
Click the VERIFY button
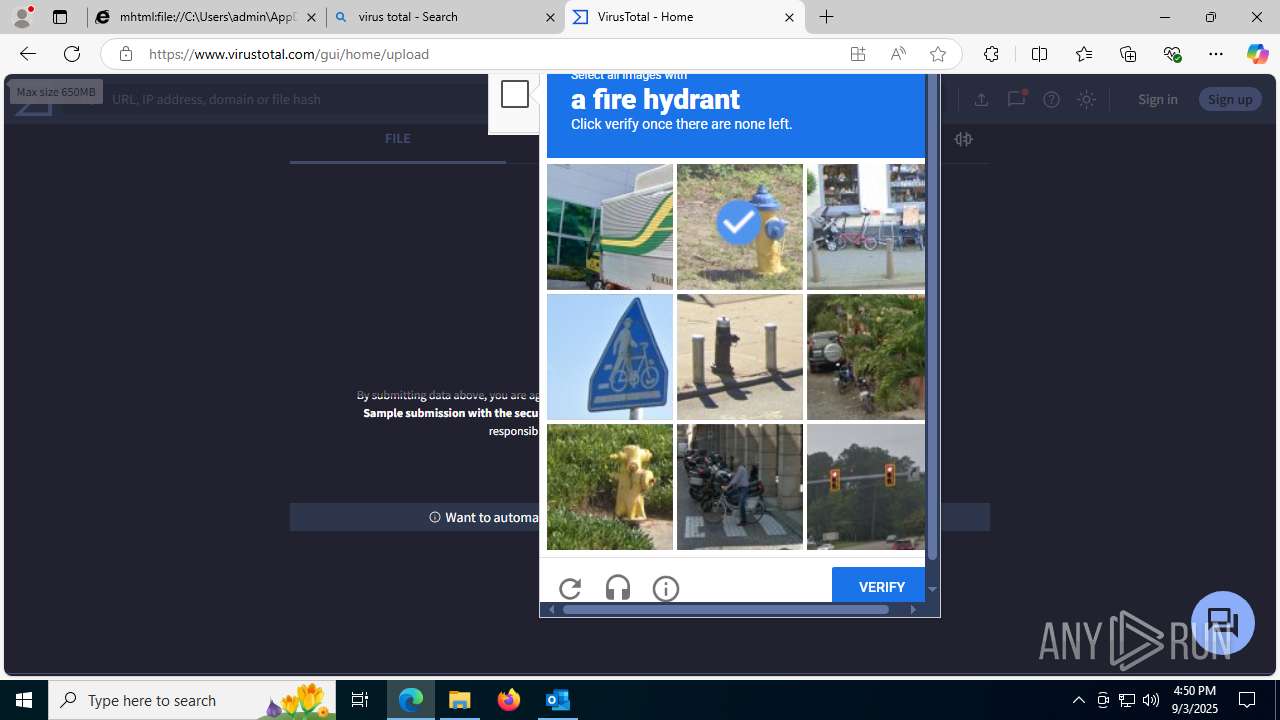pyautogui.click(x=879, y=586)
